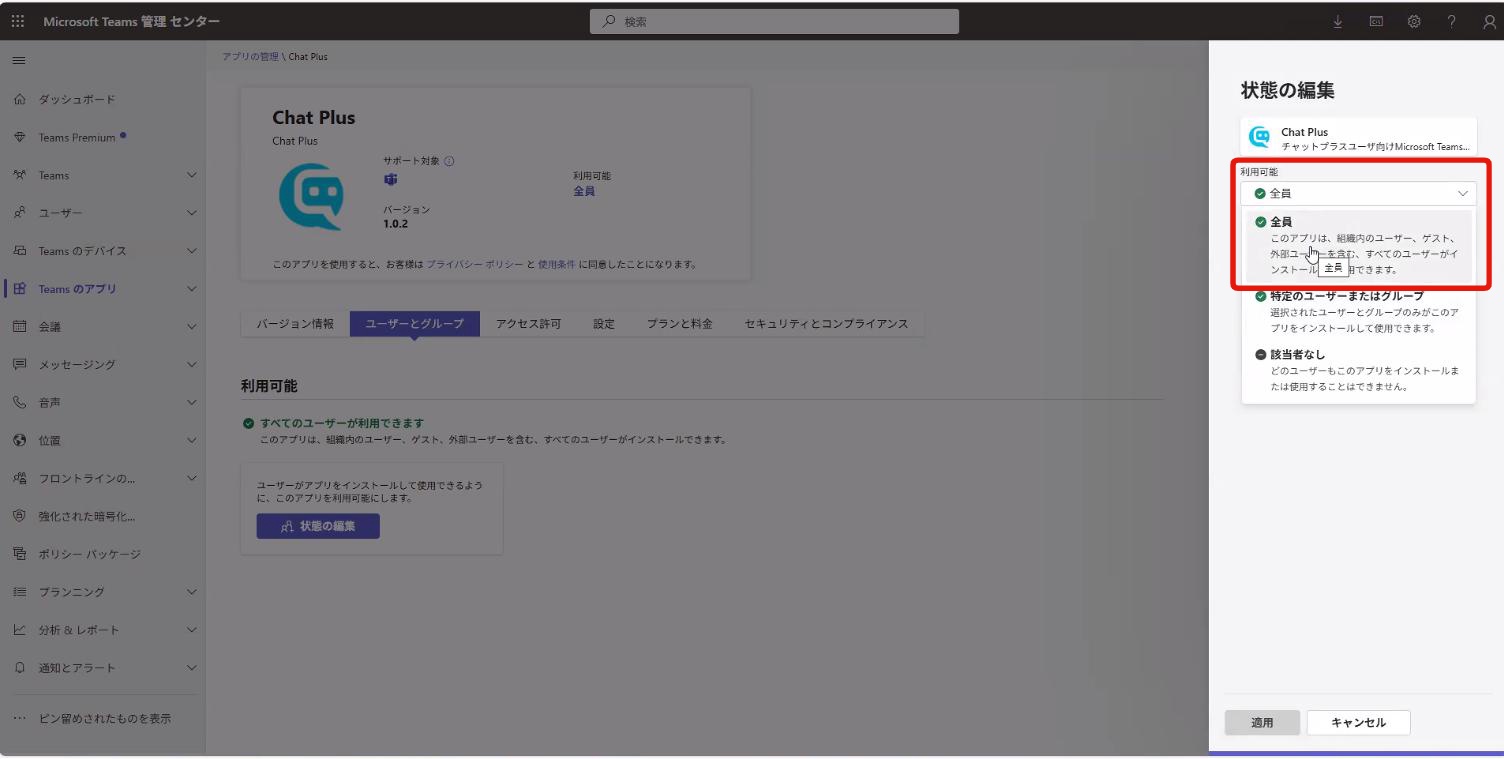
Task: Expand the 会議 sidebar section
Action: [192, 326]
